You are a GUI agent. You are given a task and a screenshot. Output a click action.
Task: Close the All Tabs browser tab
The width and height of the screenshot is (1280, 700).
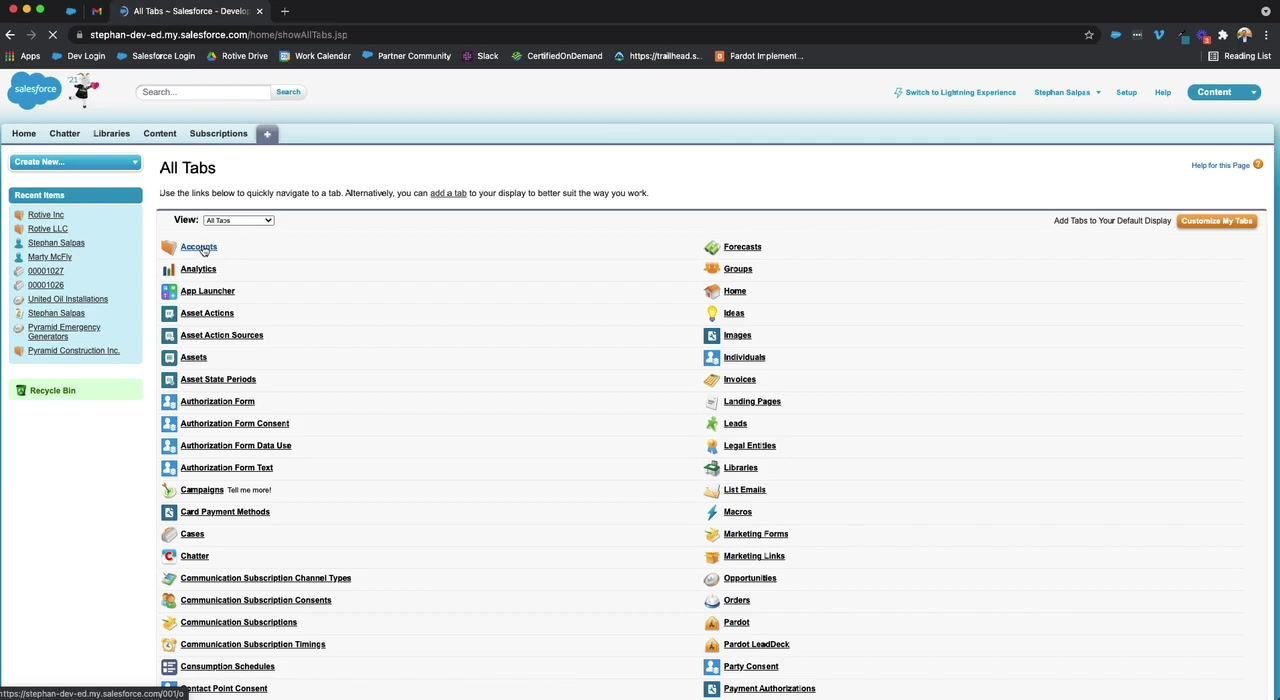tap(259, 11)
